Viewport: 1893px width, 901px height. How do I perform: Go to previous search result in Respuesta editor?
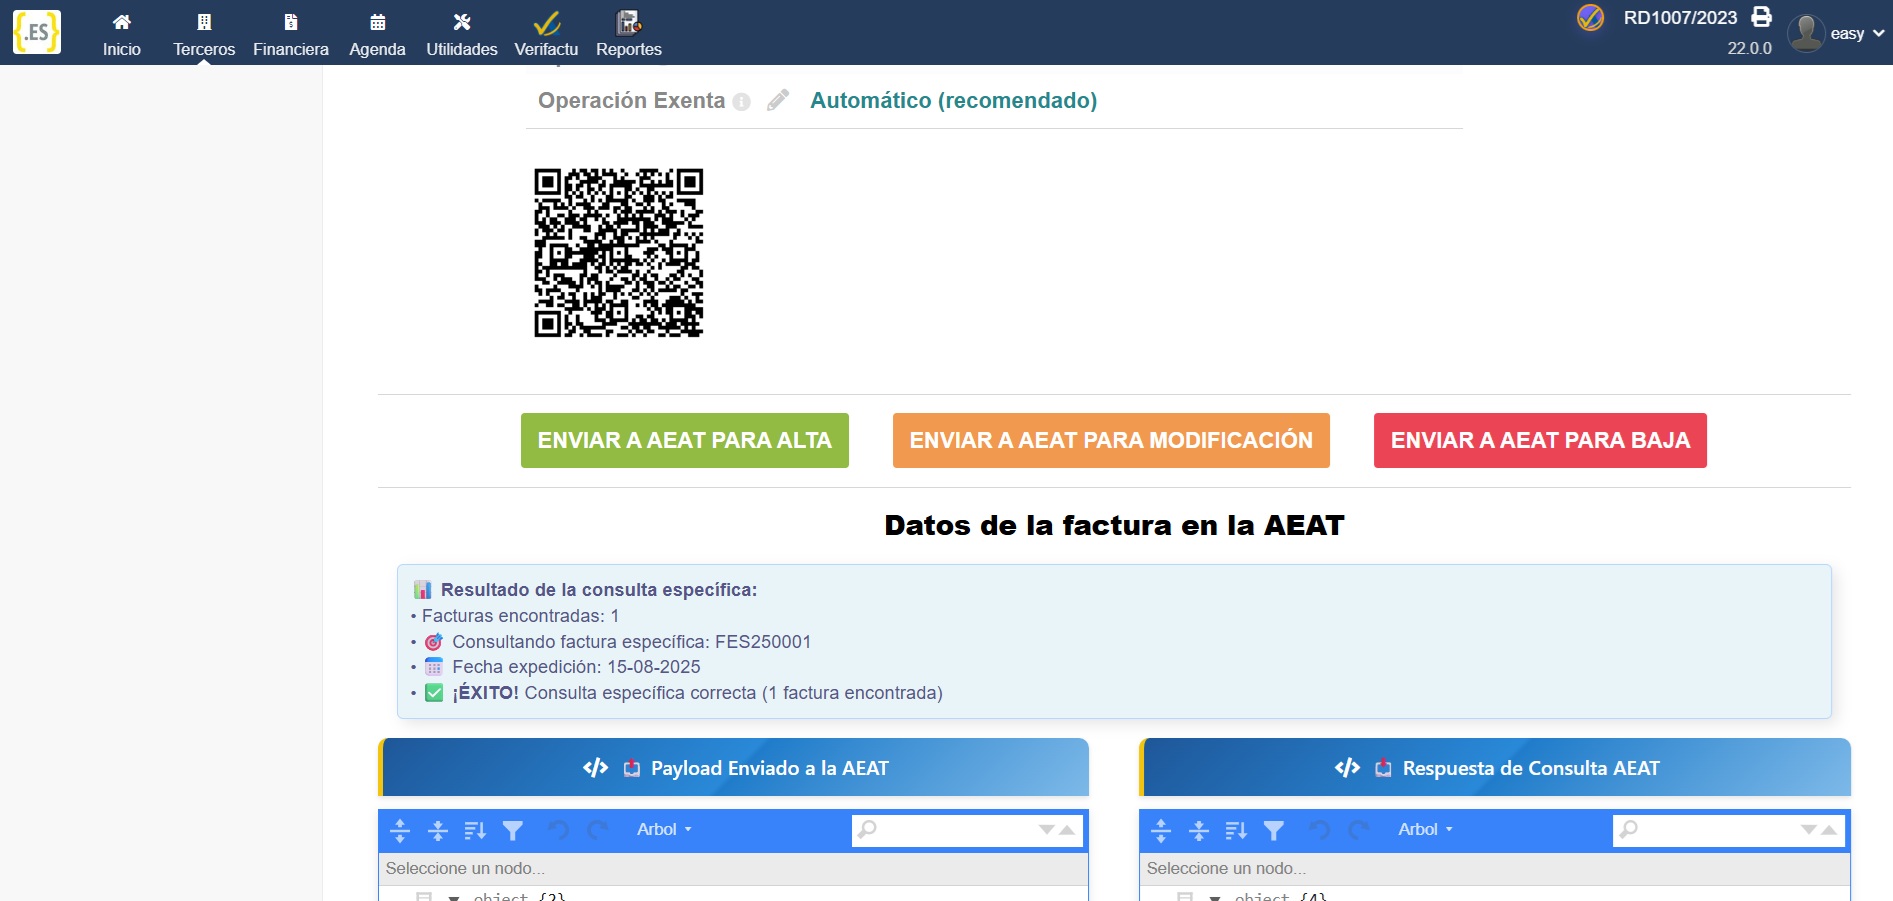pyautogui.click(x=1829, y=829)
